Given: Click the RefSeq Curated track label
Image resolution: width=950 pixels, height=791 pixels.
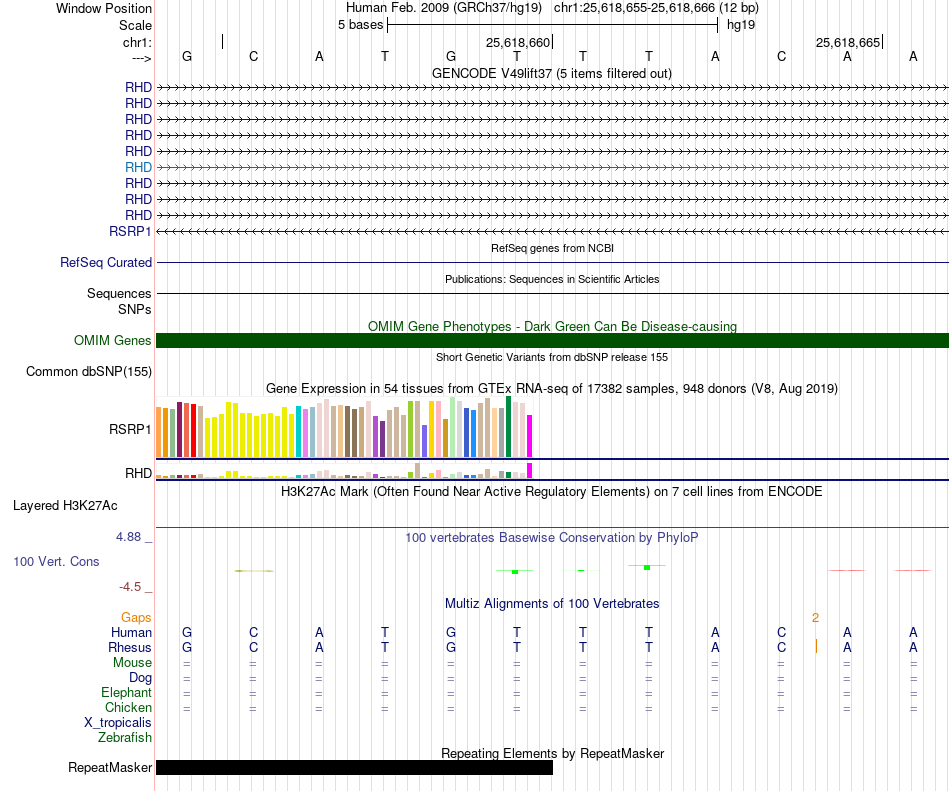Looking at the screenshot, I should [x=106, y=262].
